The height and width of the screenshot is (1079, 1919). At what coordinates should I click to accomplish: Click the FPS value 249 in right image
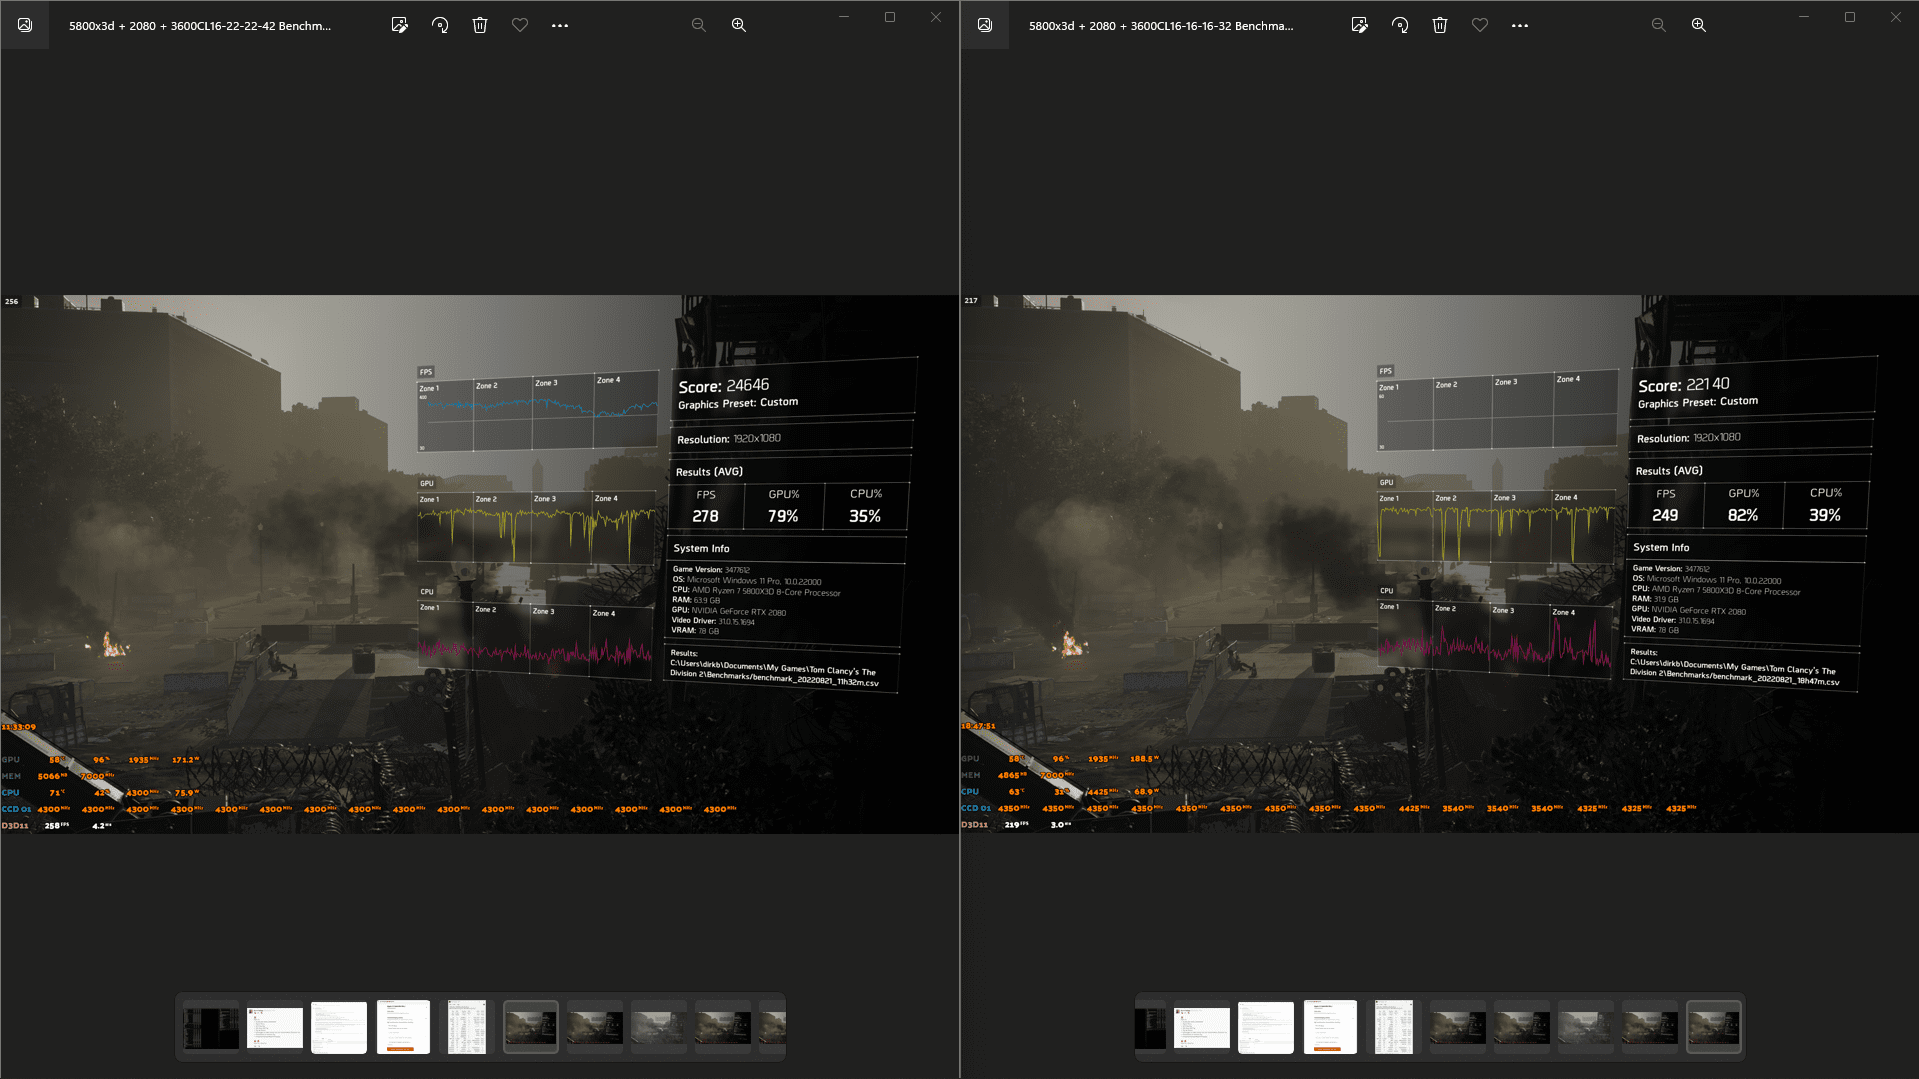1665,515
